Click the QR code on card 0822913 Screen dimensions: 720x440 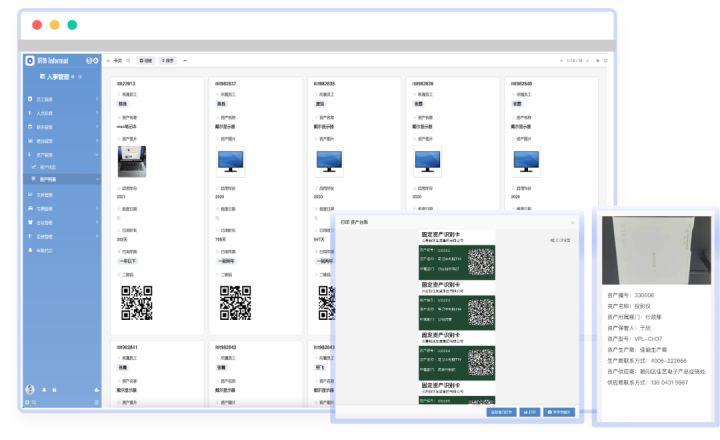136,301
